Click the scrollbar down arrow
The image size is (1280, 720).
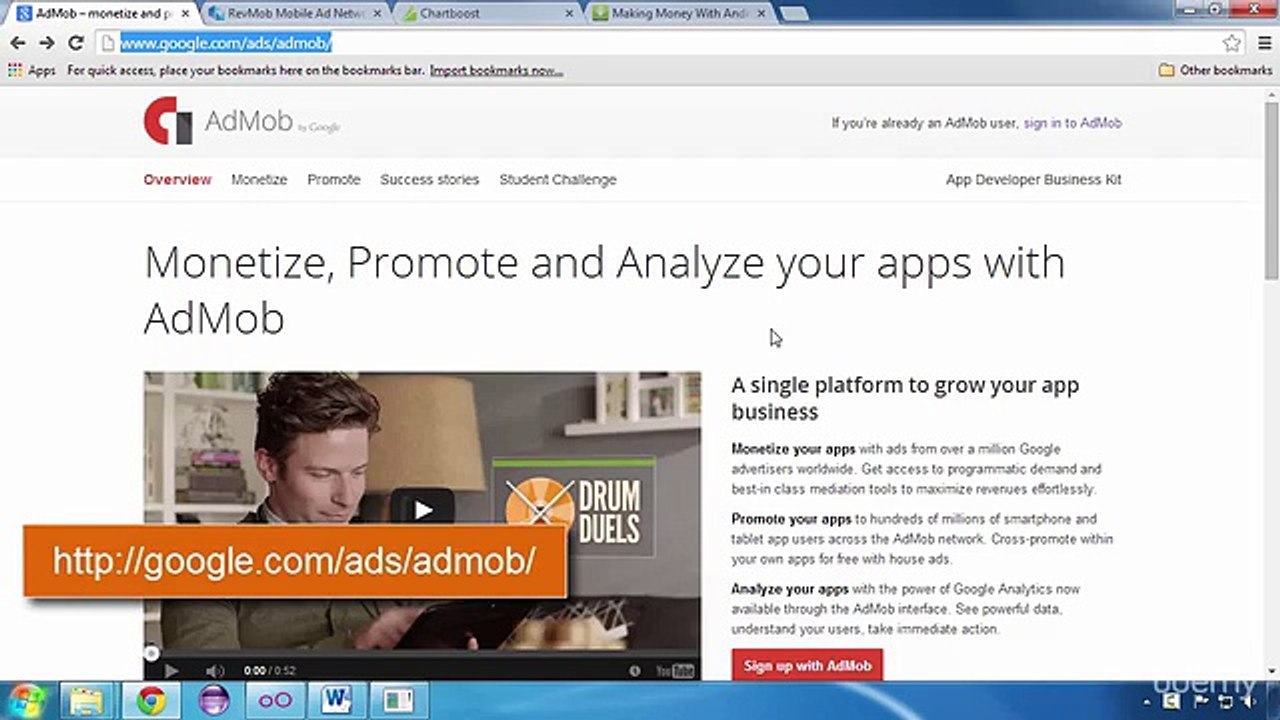click(1271, 671)
